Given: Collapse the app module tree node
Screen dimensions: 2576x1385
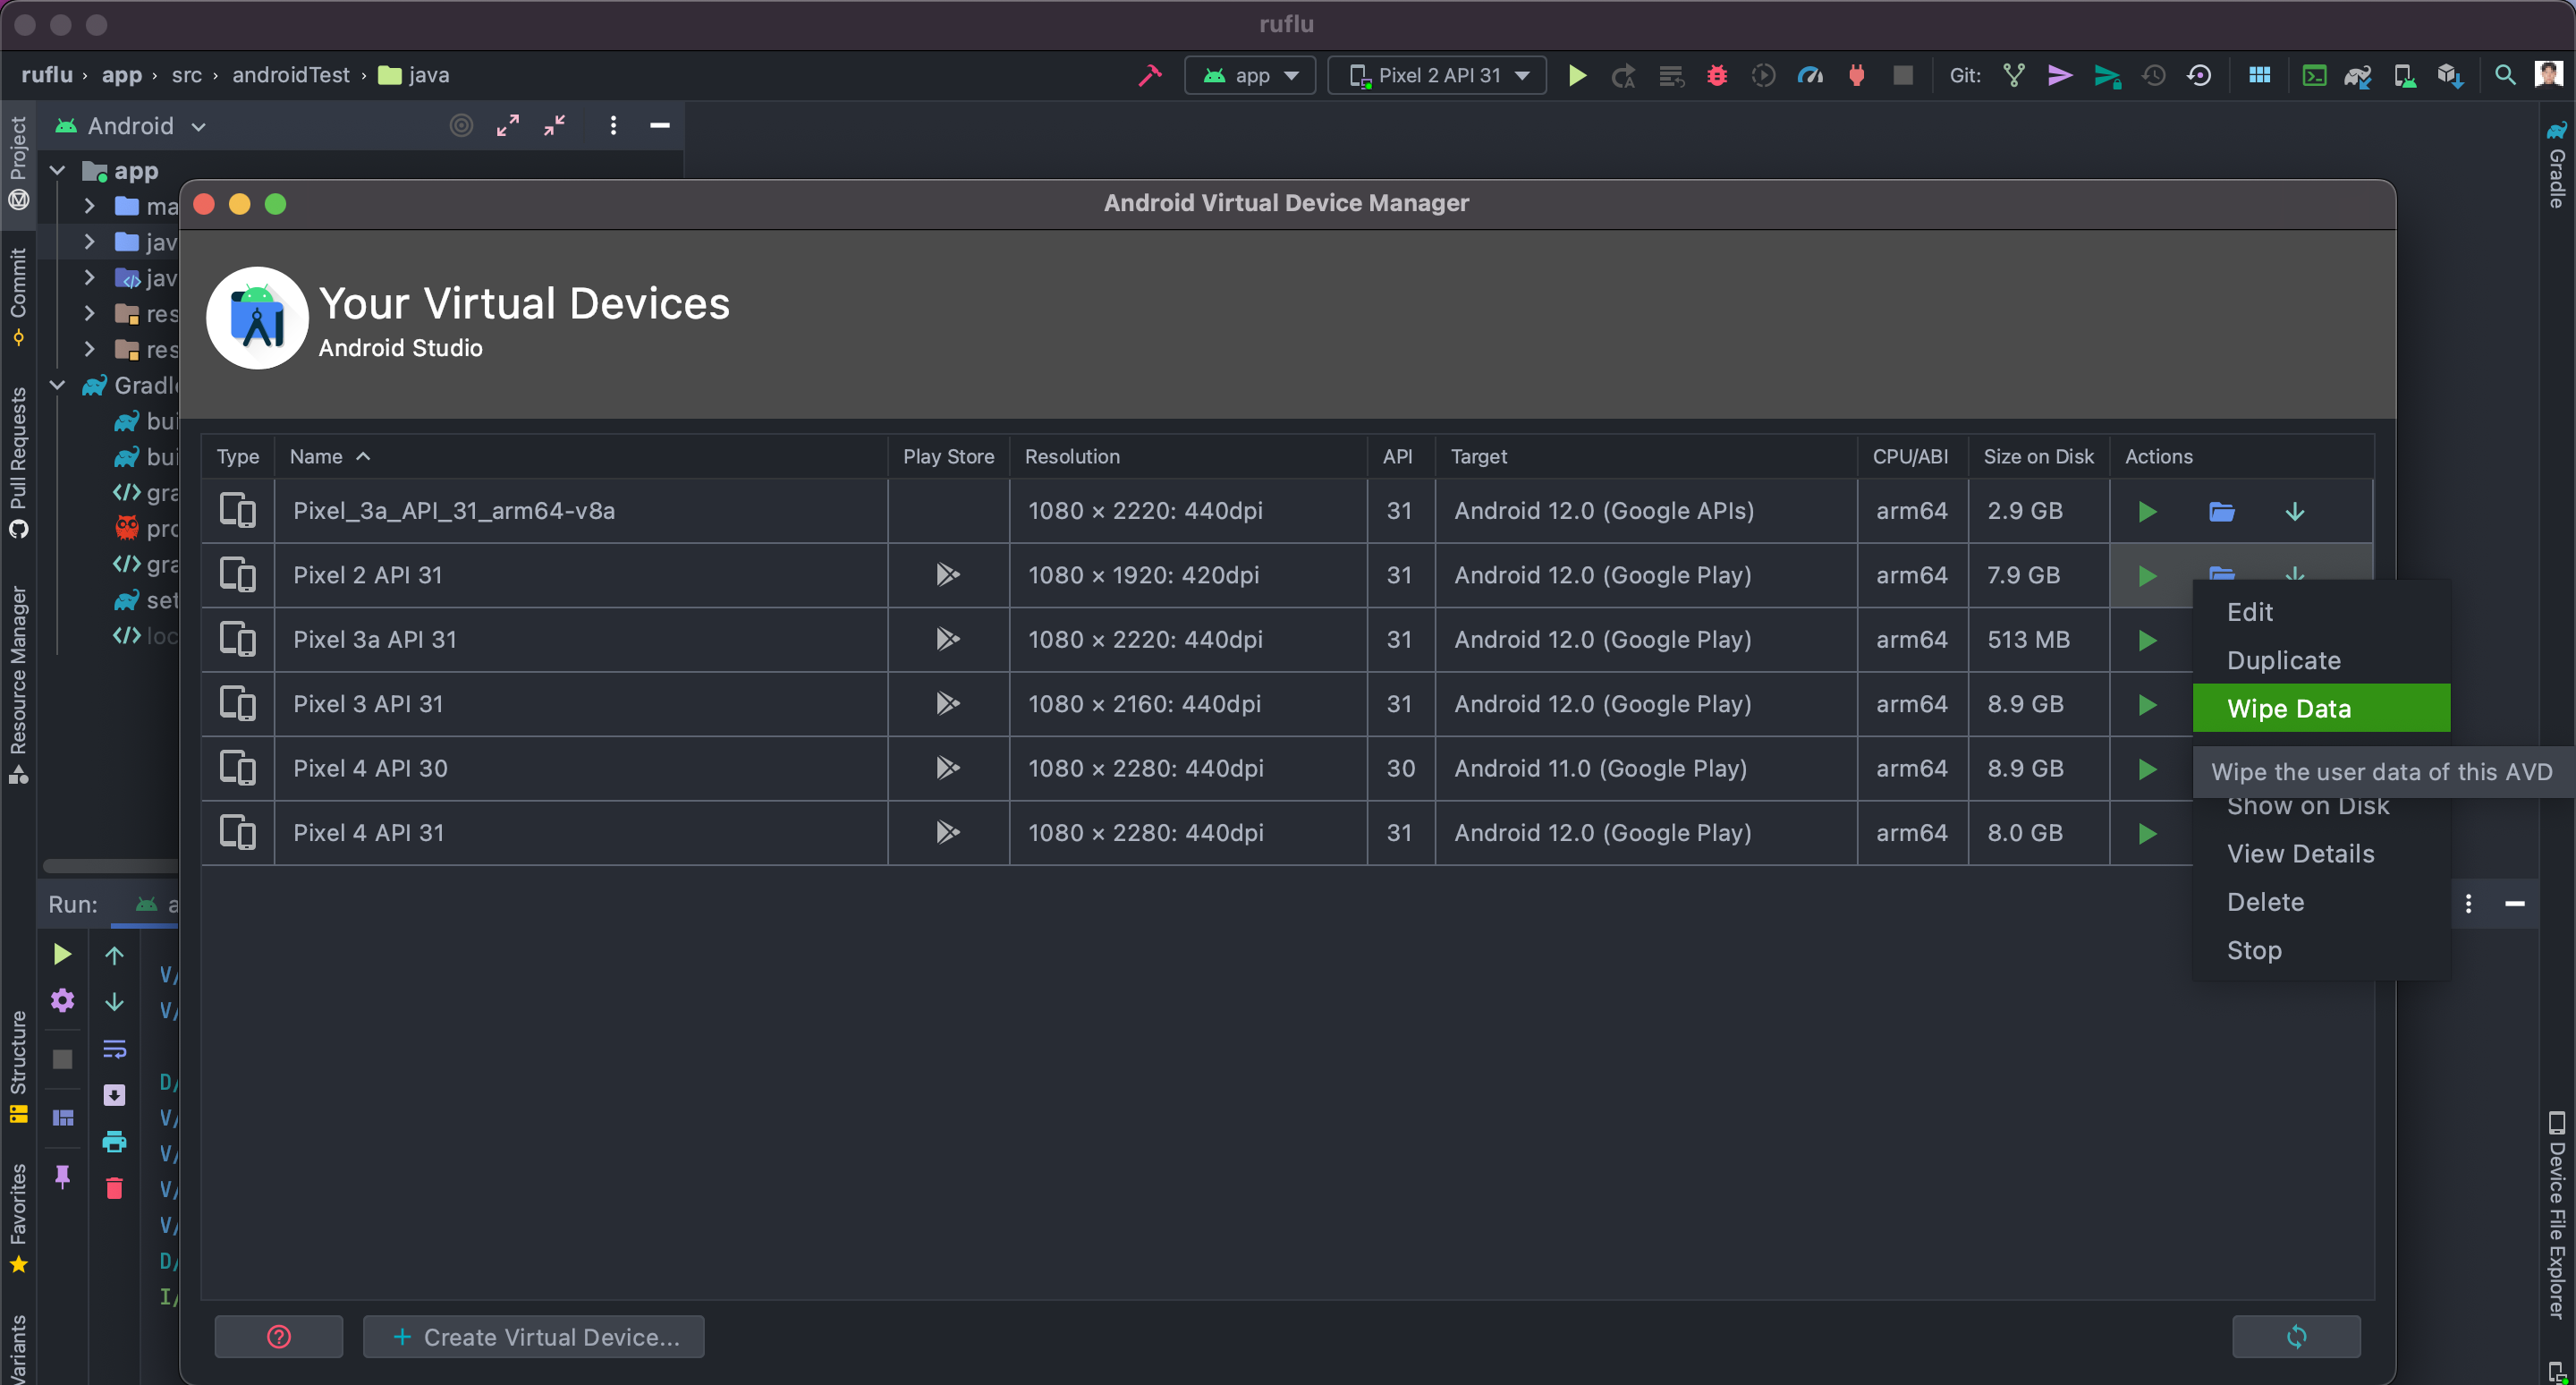Looking at the screenshot, I should coord(58,171).
